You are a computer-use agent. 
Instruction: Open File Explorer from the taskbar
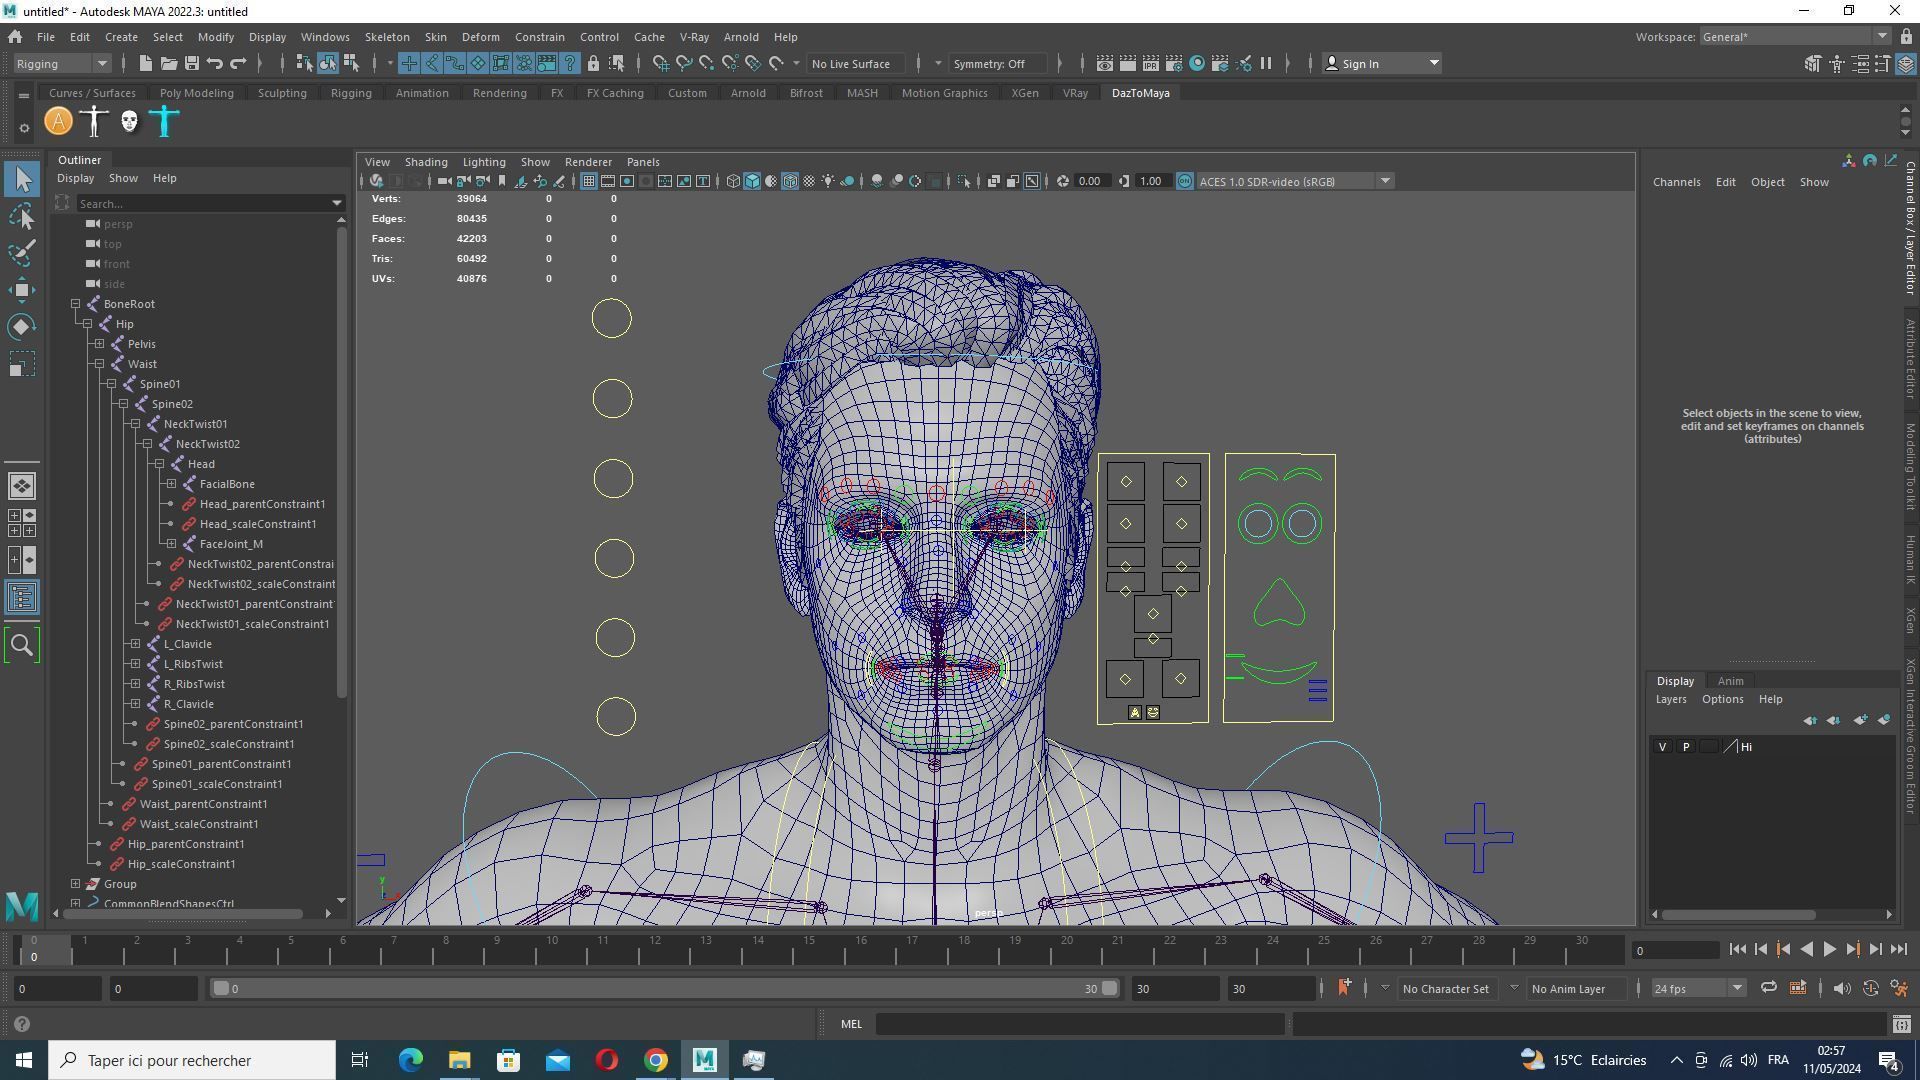[459, 1061]
